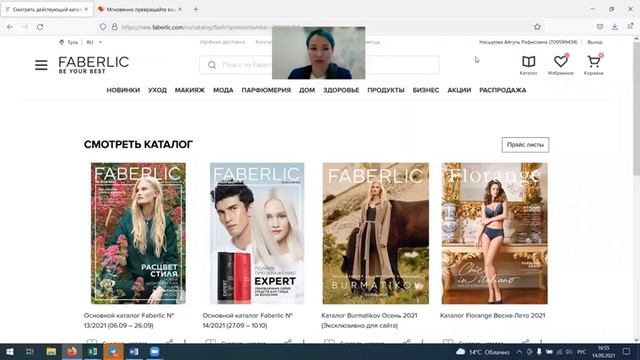Open the БИЗНЕС menu item
This screenshot has height=360, width=640.
coord(426,90)
